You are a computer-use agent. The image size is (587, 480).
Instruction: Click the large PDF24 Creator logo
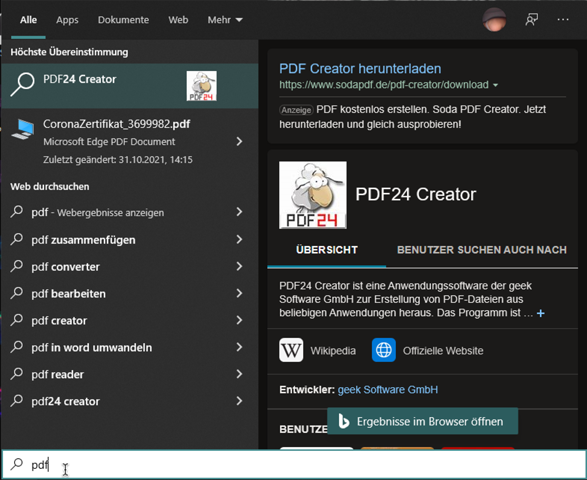tap(313, 195)
